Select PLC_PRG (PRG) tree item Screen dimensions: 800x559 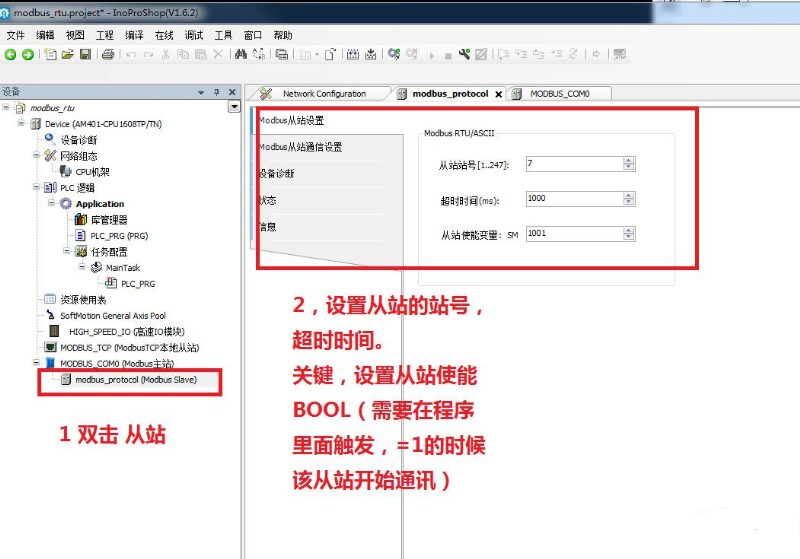(119, 236)
